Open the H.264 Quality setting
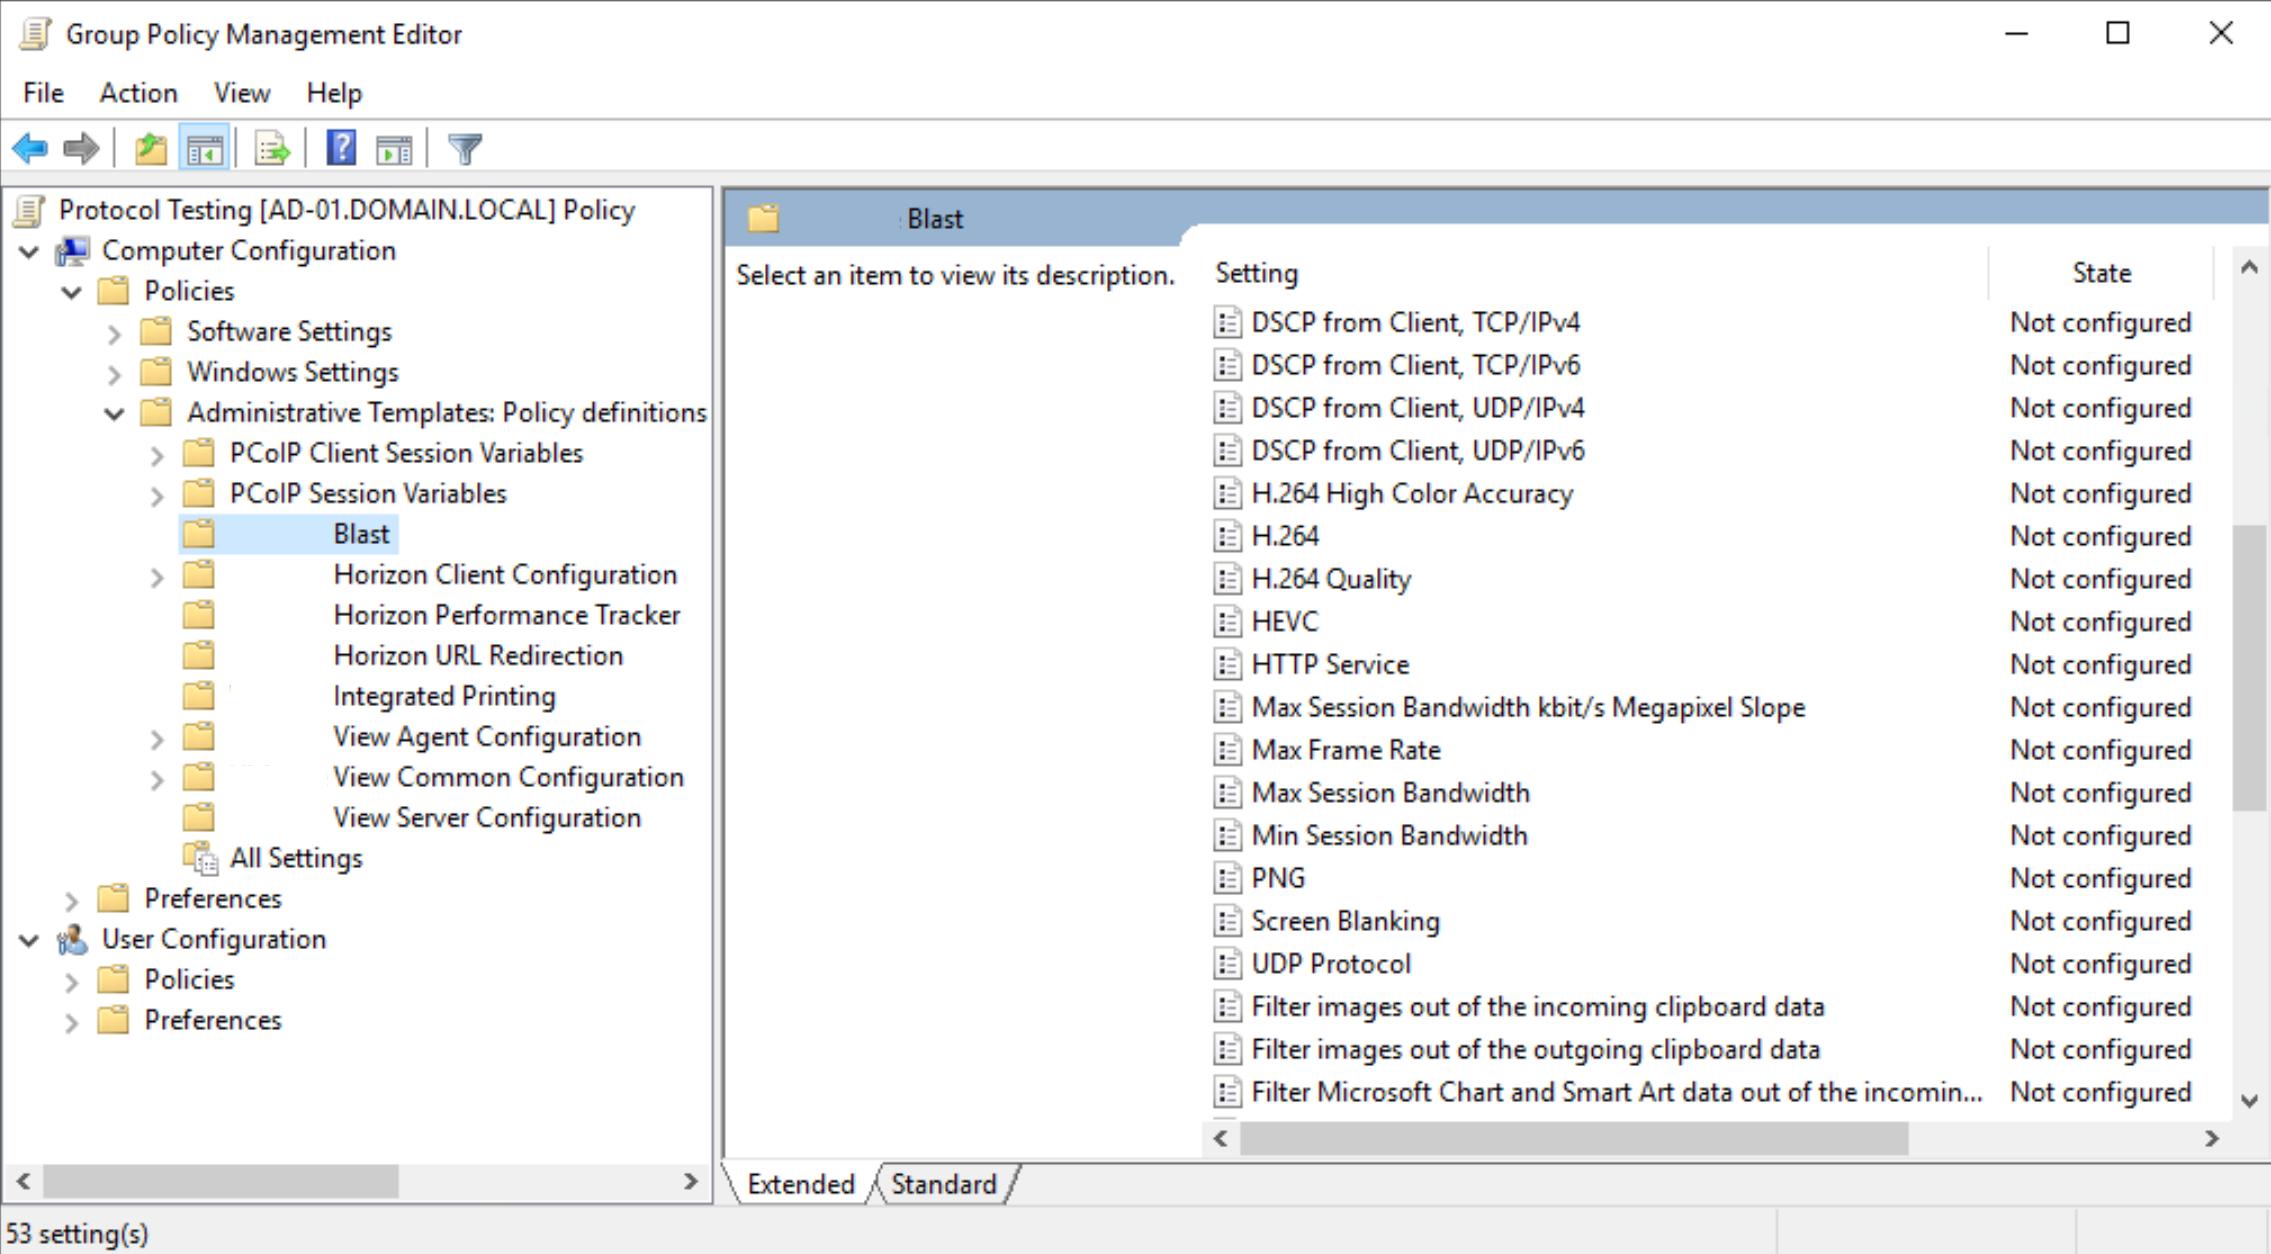 tap(1330, 578)
